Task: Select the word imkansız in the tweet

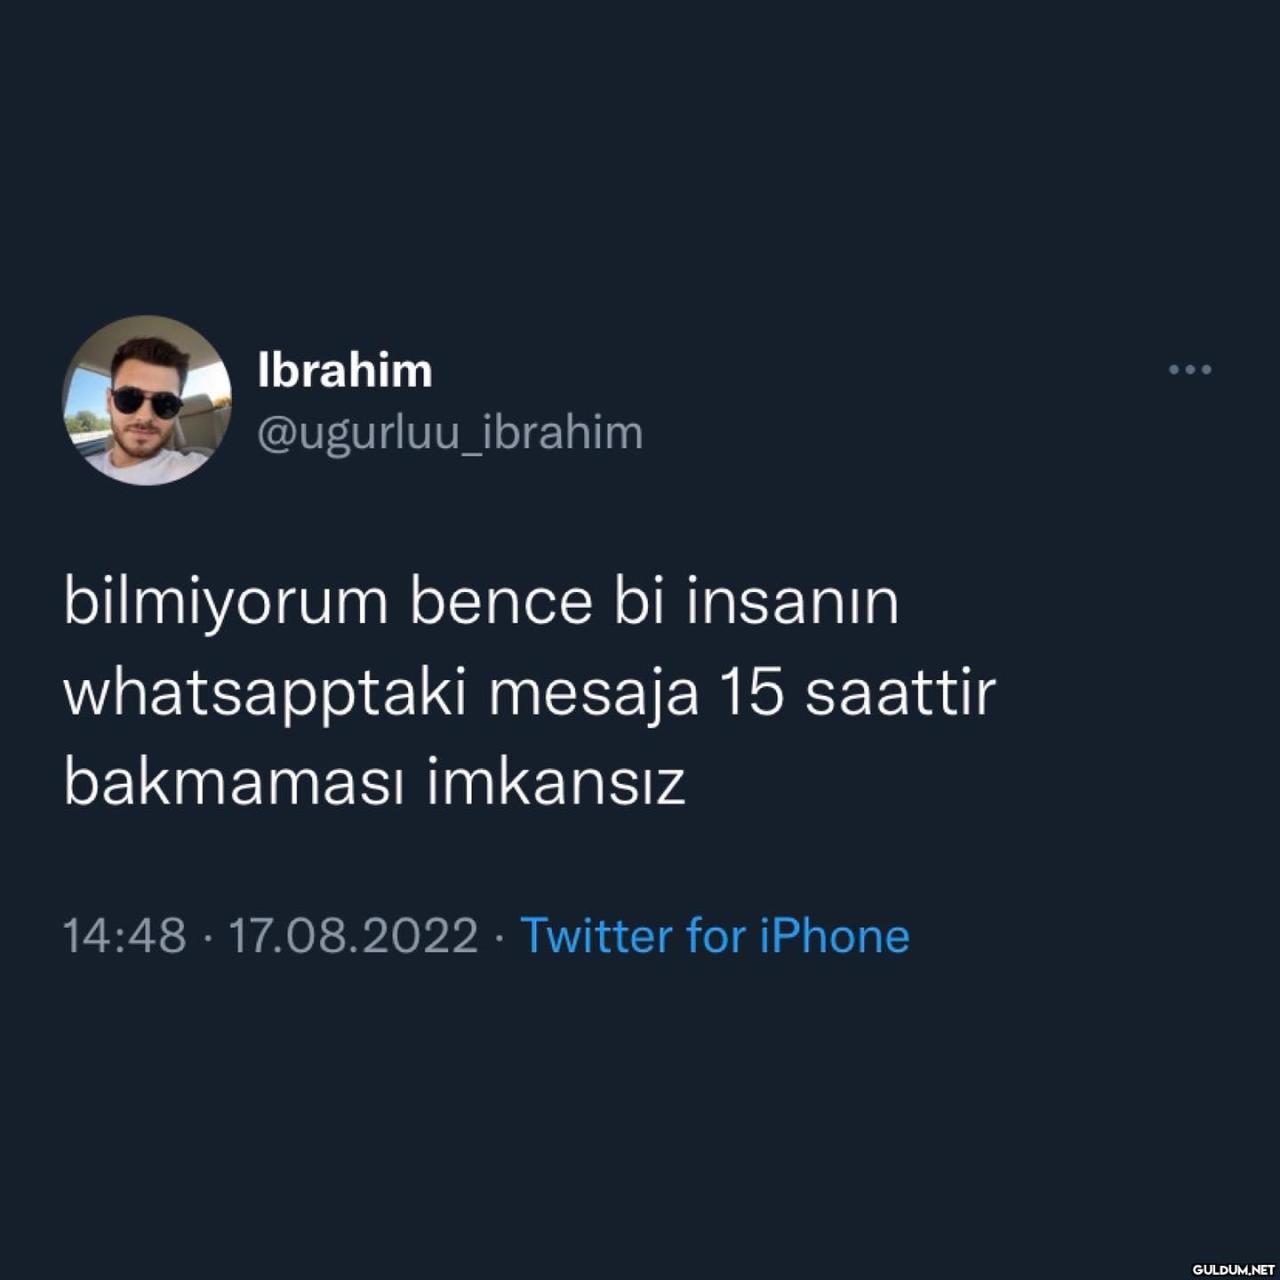Action: (556, 783)
